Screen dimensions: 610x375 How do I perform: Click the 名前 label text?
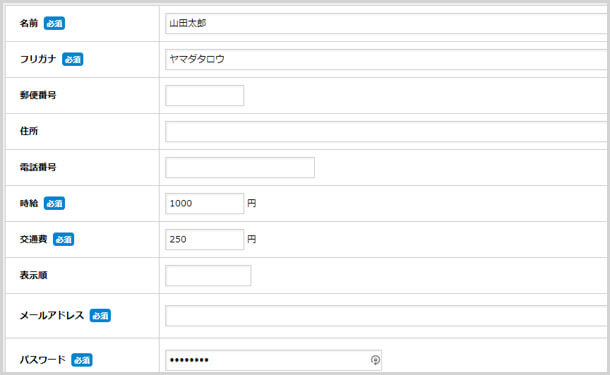(29, 23)
